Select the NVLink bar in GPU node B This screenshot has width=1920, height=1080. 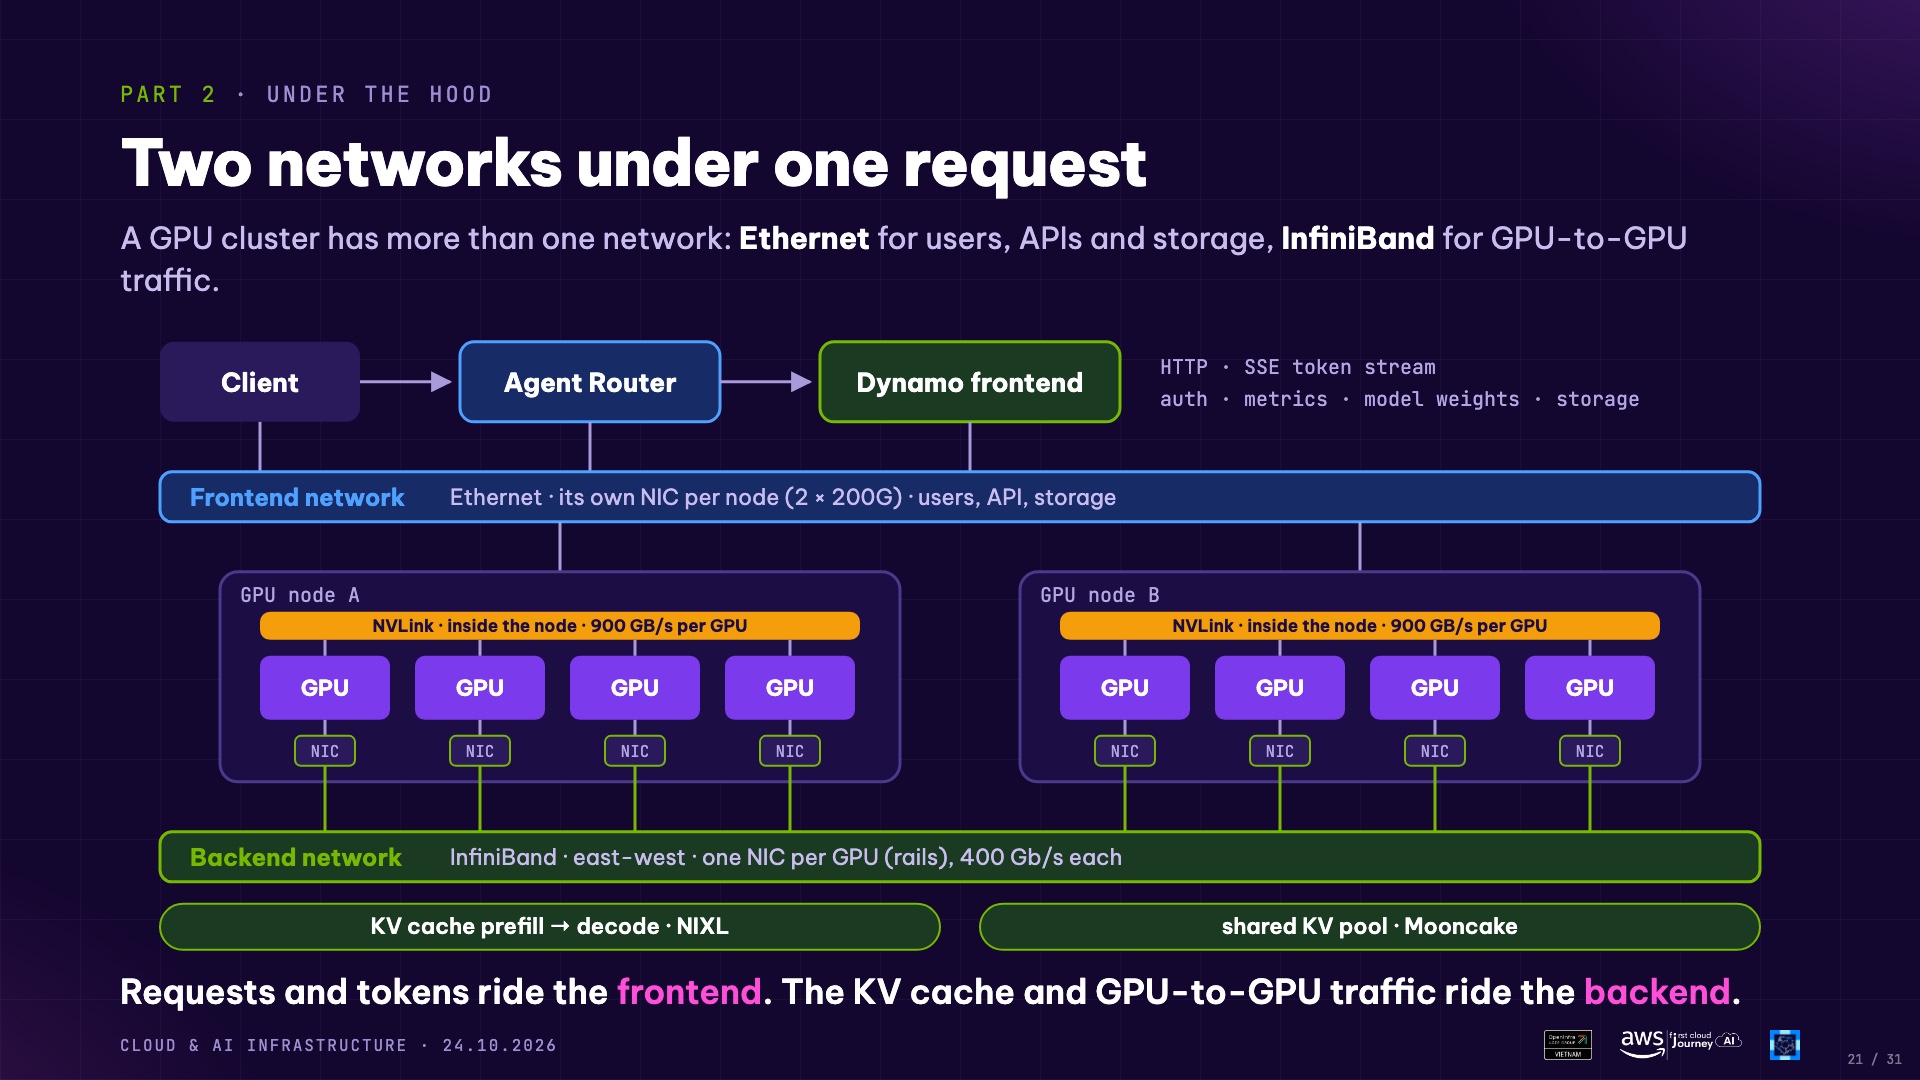coord(1360,626)
